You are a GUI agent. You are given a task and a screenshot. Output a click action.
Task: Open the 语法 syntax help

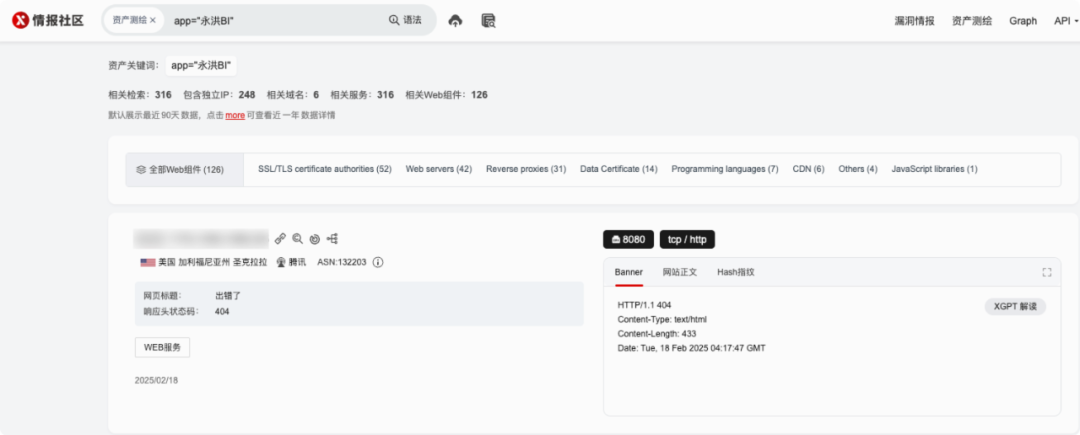[x=405, y=21]
